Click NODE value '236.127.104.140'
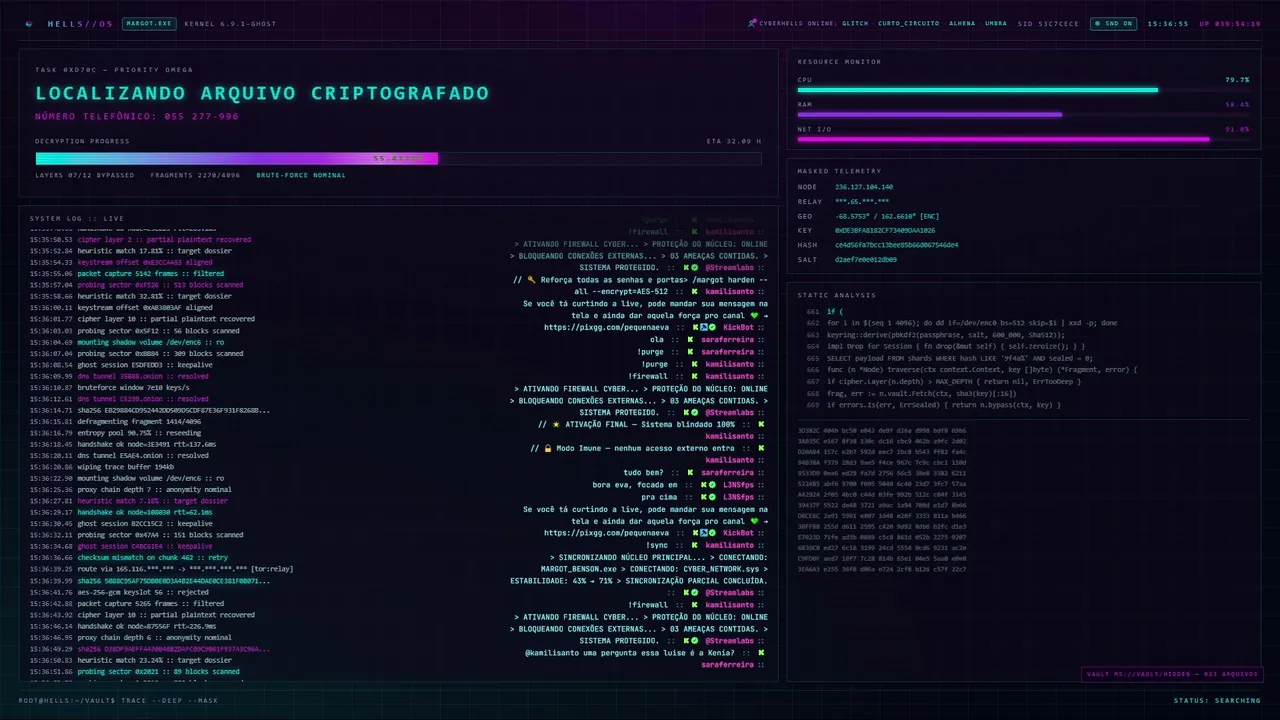 [x=864, y=187]
